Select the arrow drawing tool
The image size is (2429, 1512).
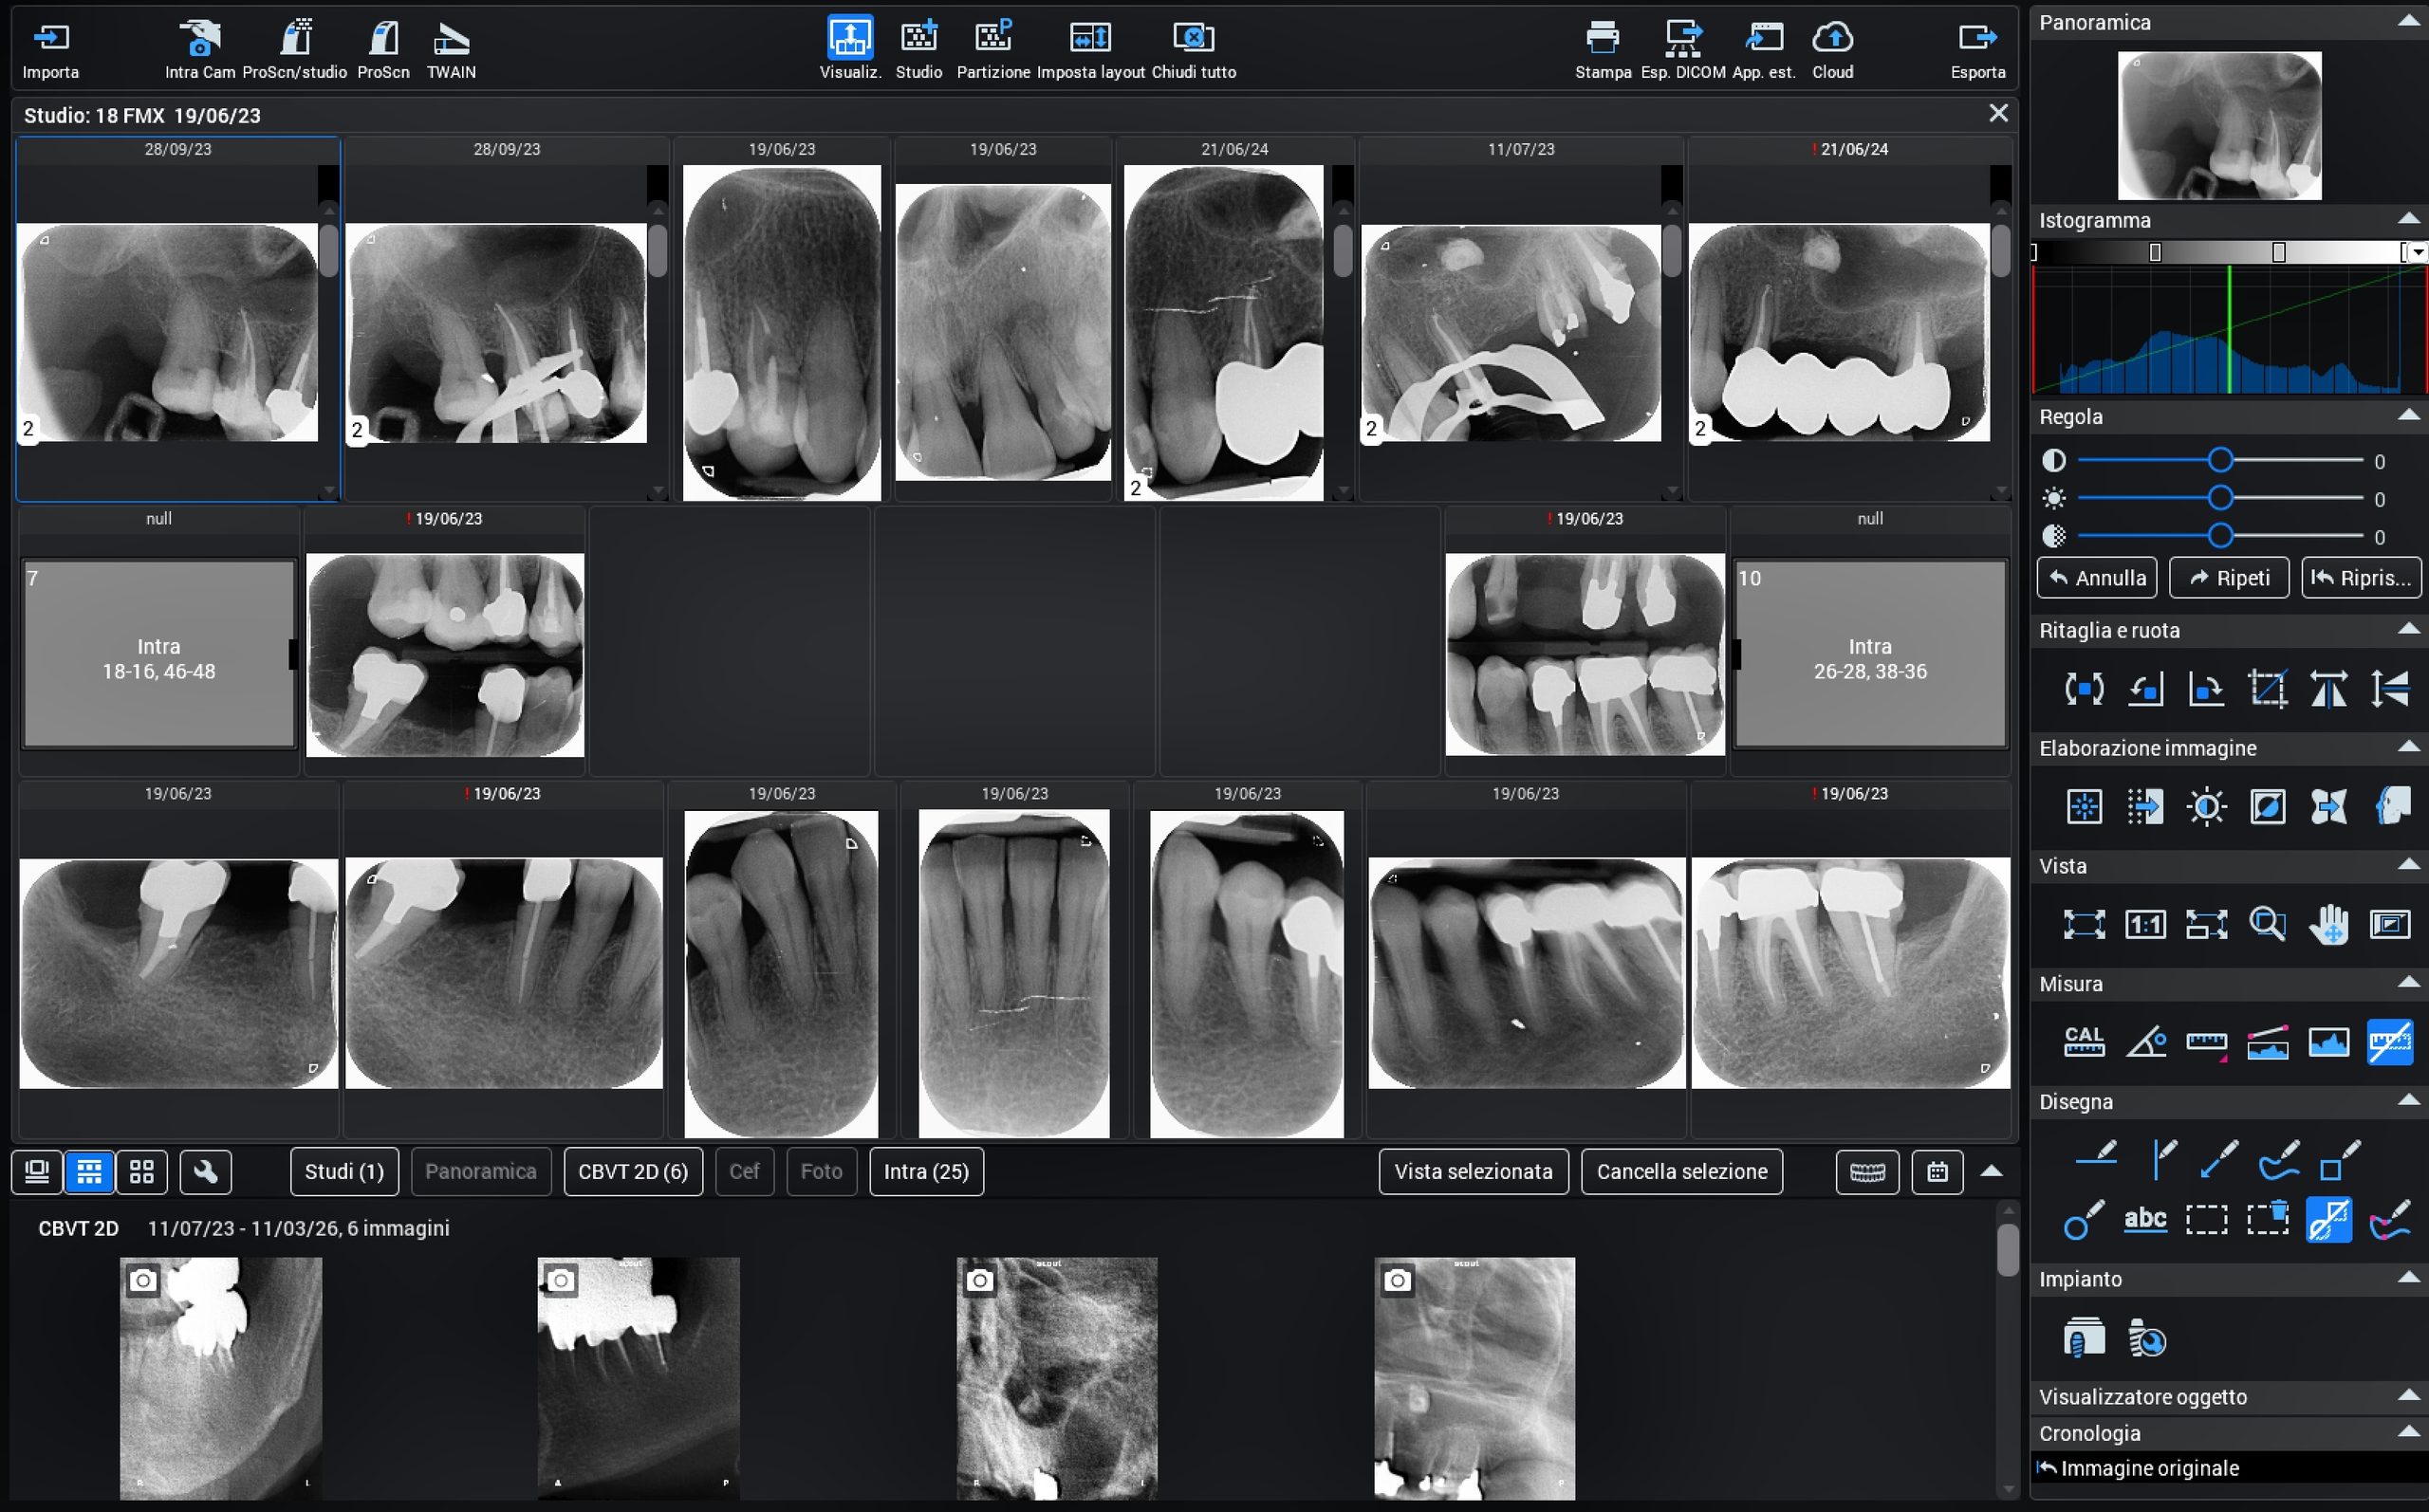pos(2218,1160)
